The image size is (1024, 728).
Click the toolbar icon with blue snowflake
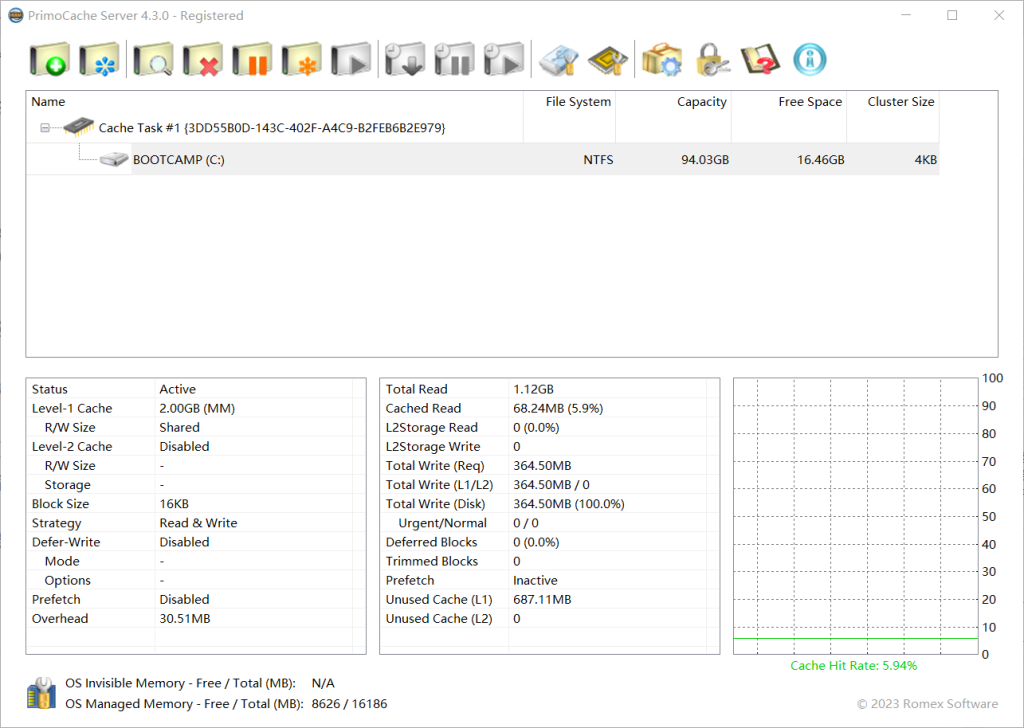100,60
